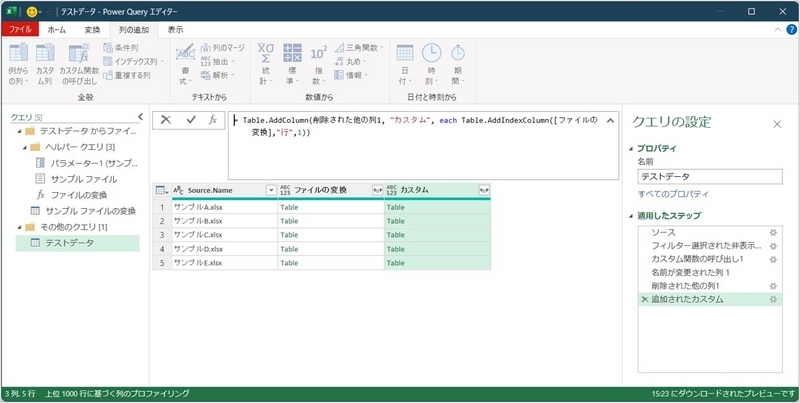Select the 列の追加 tab
The image size is (800, 403).
pos(134,30)
